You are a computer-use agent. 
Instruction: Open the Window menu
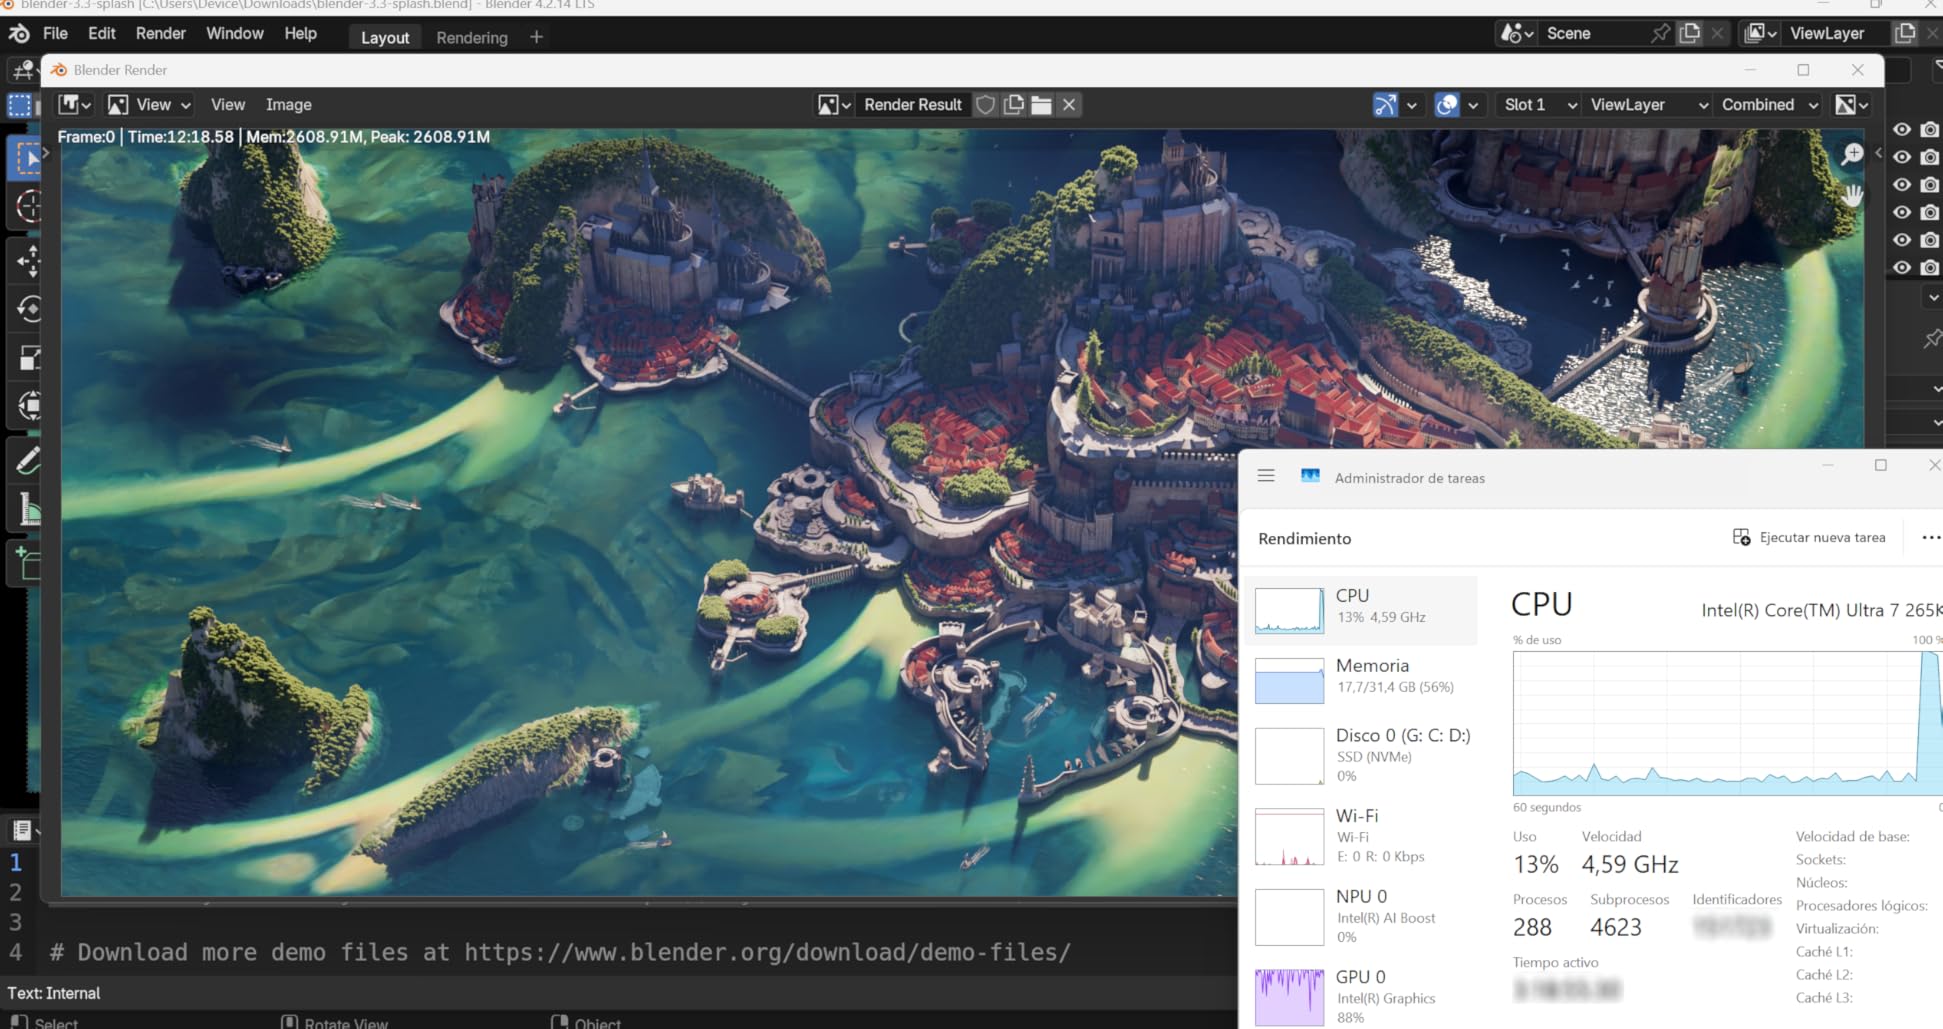[235, 33]
